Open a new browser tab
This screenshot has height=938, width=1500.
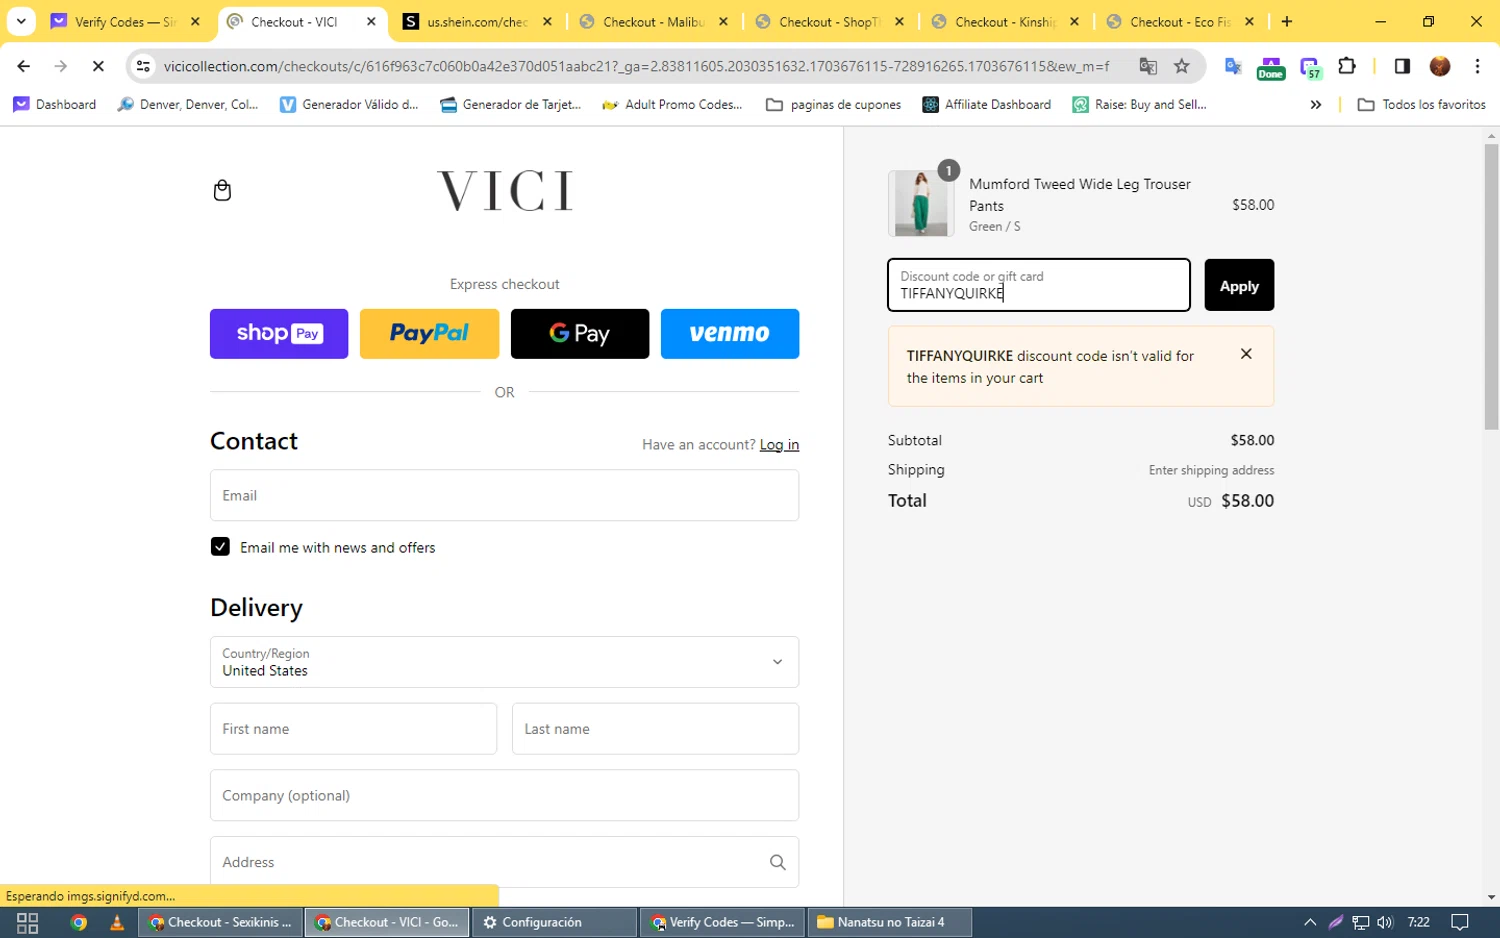[1287, 22]
